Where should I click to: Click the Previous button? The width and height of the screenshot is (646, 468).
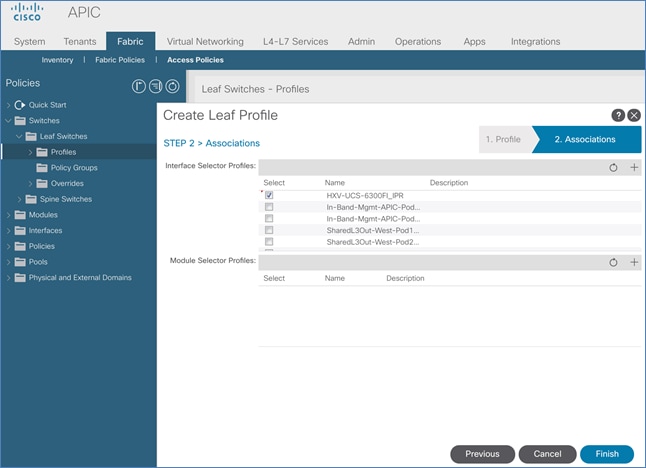[x=482, y=454]
